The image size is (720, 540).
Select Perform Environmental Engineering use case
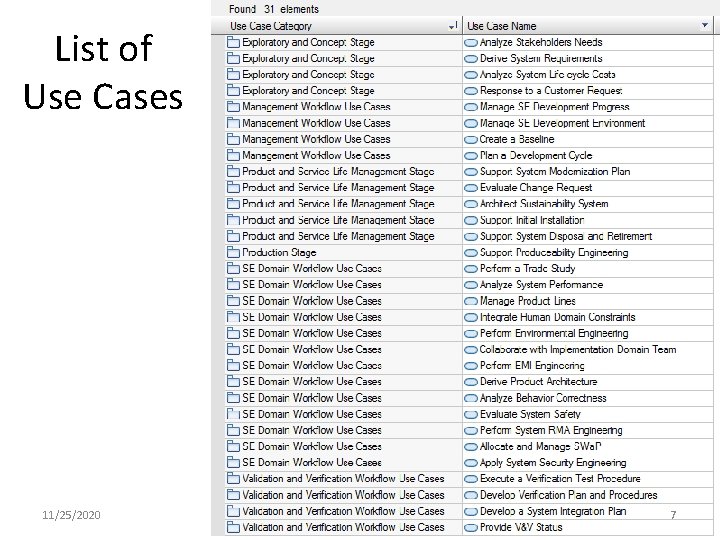554,333
